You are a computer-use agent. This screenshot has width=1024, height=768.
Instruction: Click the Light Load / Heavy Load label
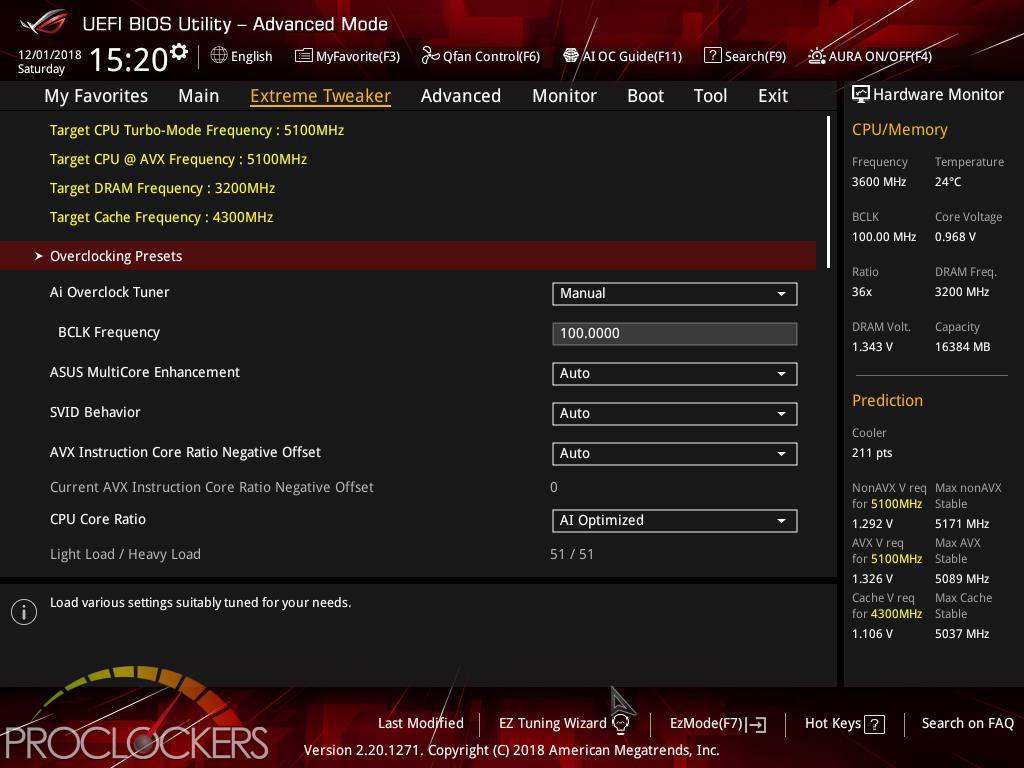[x=125, y=554]
